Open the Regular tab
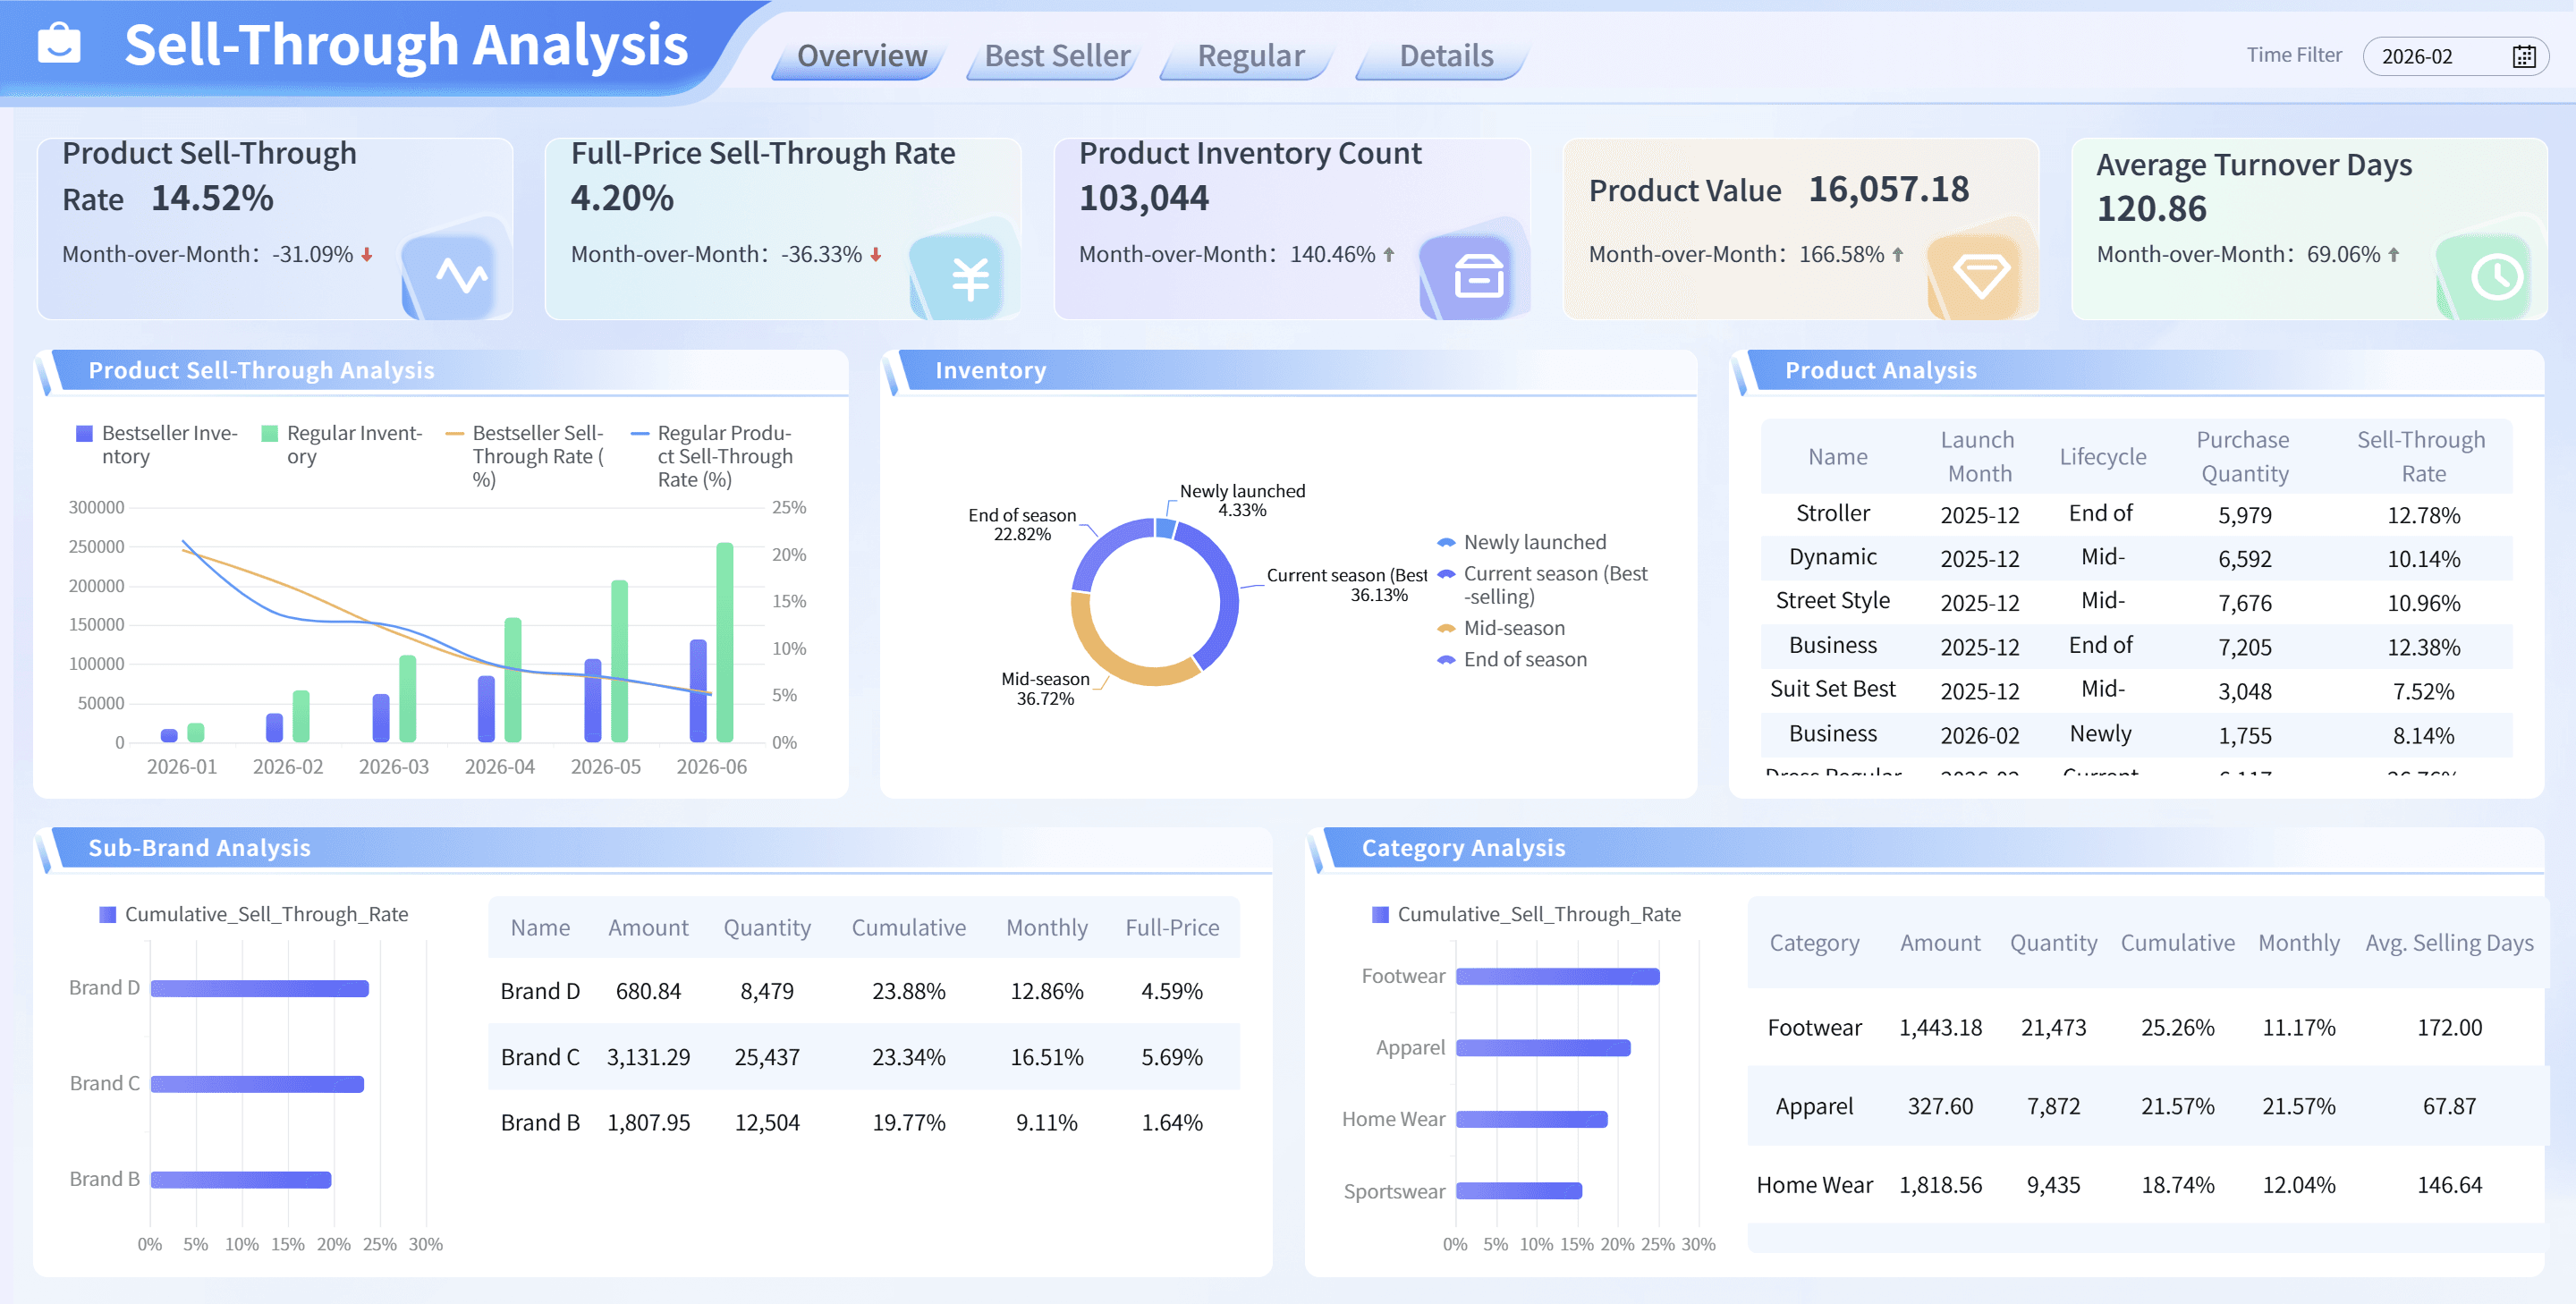Screen dimensions: 2576x1304 coord(1250,56)
